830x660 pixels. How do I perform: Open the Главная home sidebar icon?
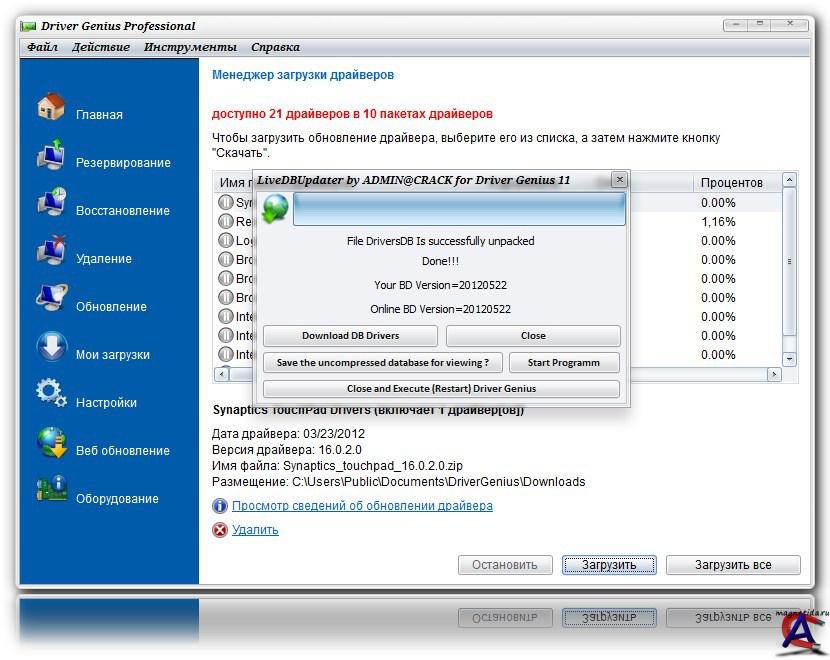coord(51,107)
